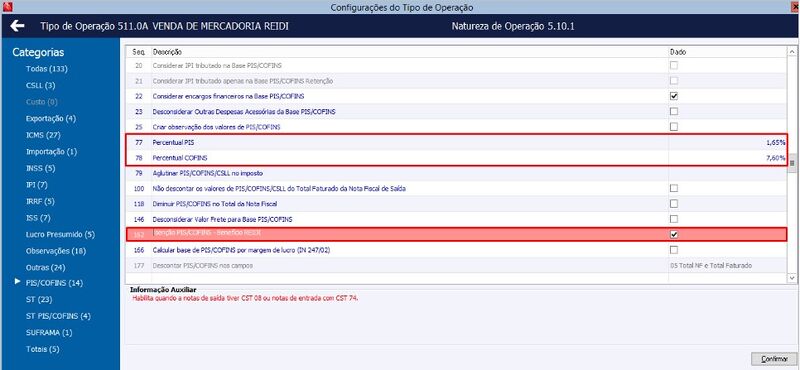
Task: Select the Lucro Presumido (5) category
Action: tap(61, 235)
